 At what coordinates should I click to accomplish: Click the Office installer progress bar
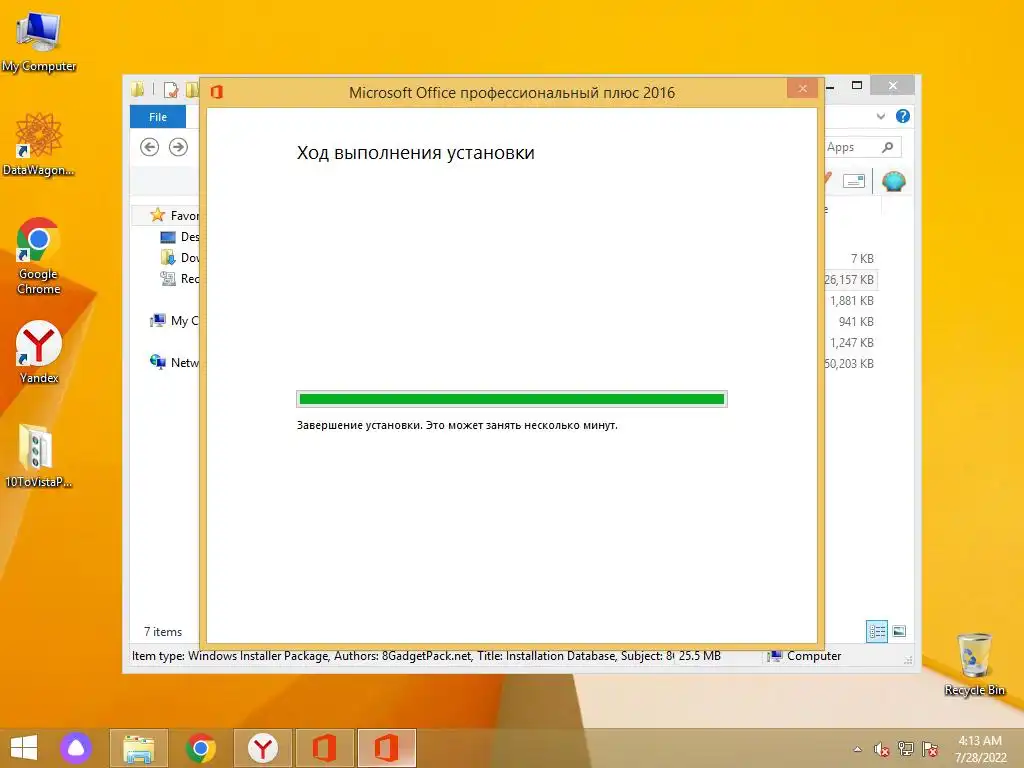coord(511,399)
